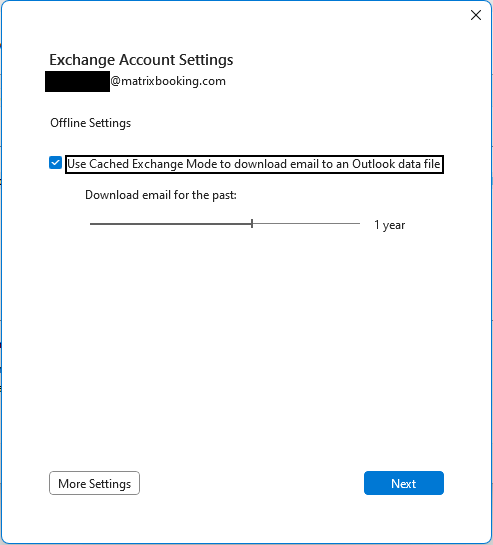Image resolution: width=493 pixels, height=545 pixels.
Task: Uncheck the Cached Exchange Mode checkbox
Action: pos(56,163)
